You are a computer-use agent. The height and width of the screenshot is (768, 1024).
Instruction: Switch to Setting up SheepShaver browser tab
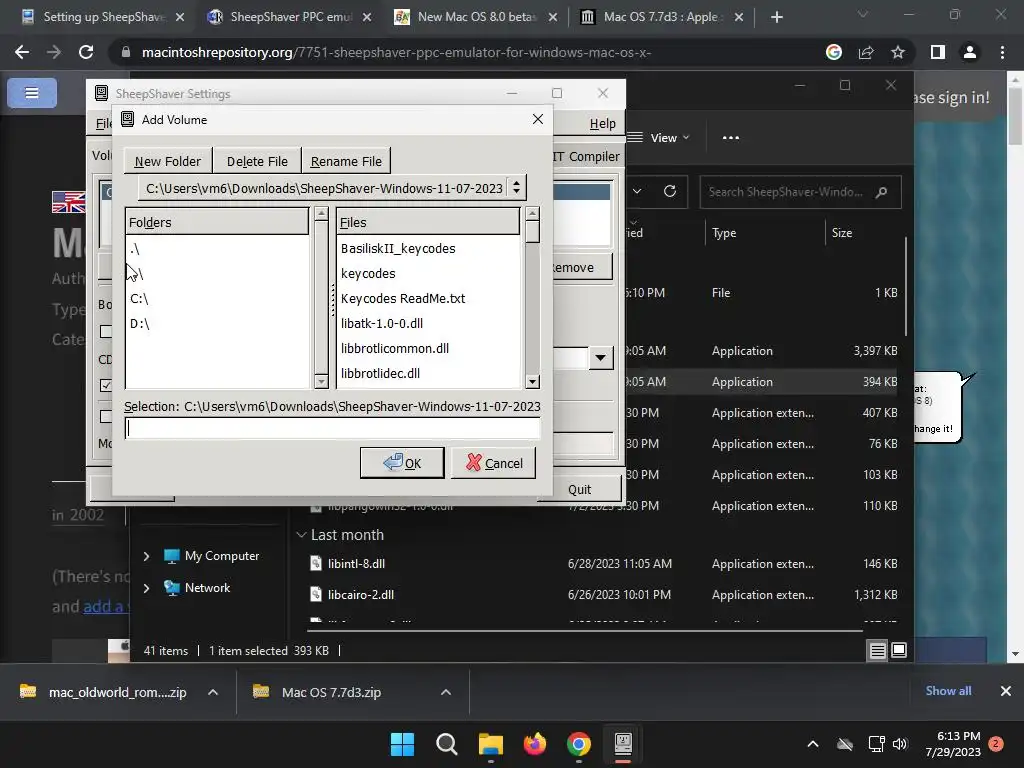(103, 17)
